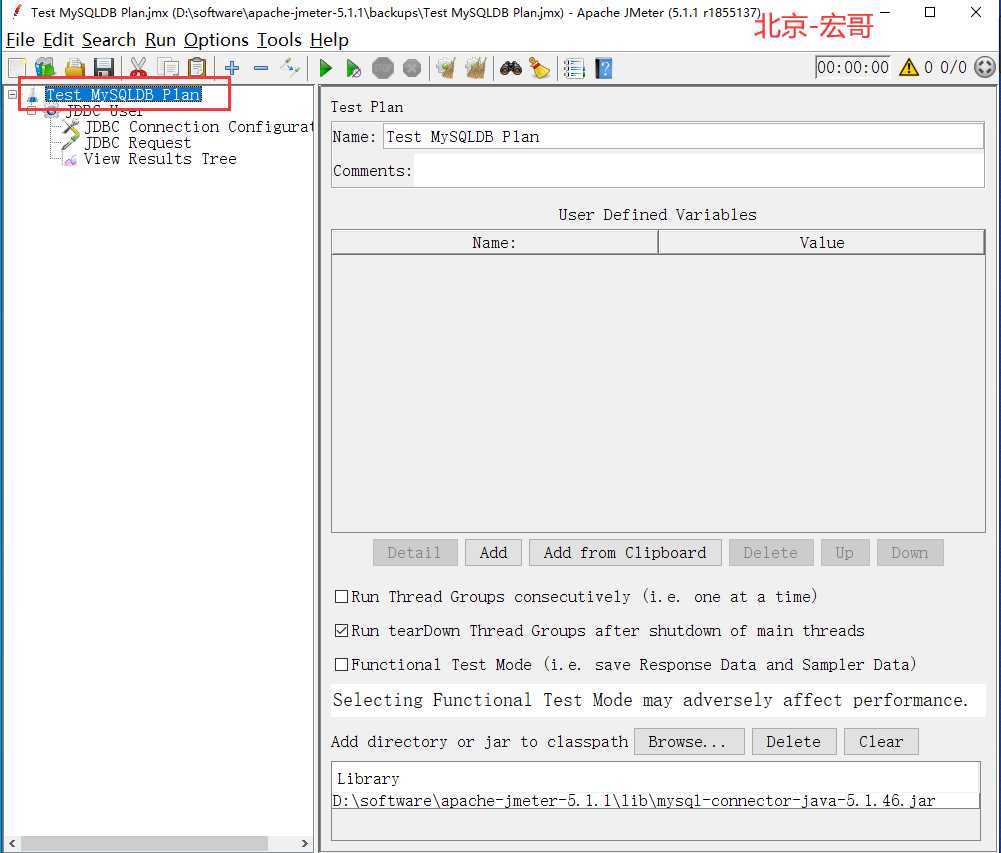The height and width of the screenshot is (853, 1001).
Task: Click the grey Stop icon
Action: [383, 68]
